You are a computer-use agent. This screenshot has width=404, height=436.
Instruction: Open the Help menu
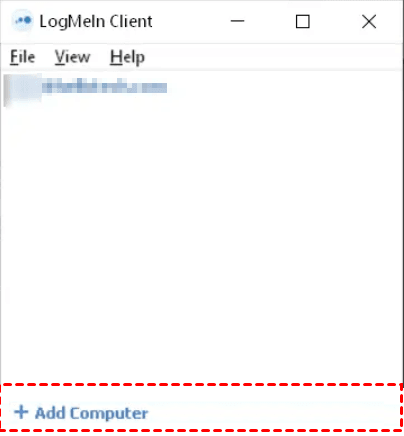[x=127, y=57]
